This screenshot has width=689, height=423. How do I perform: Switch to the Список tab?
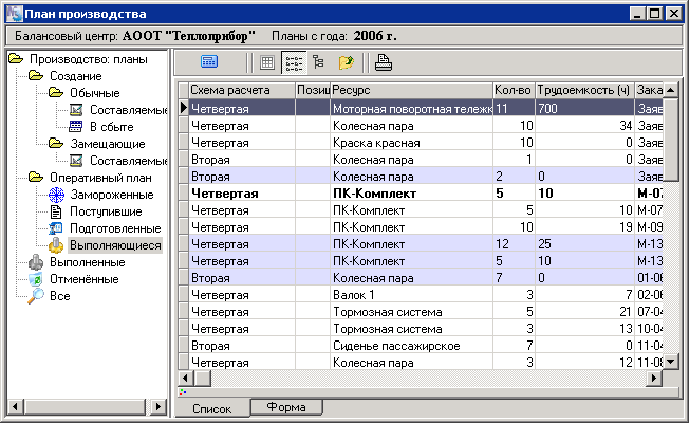(212, 408)
